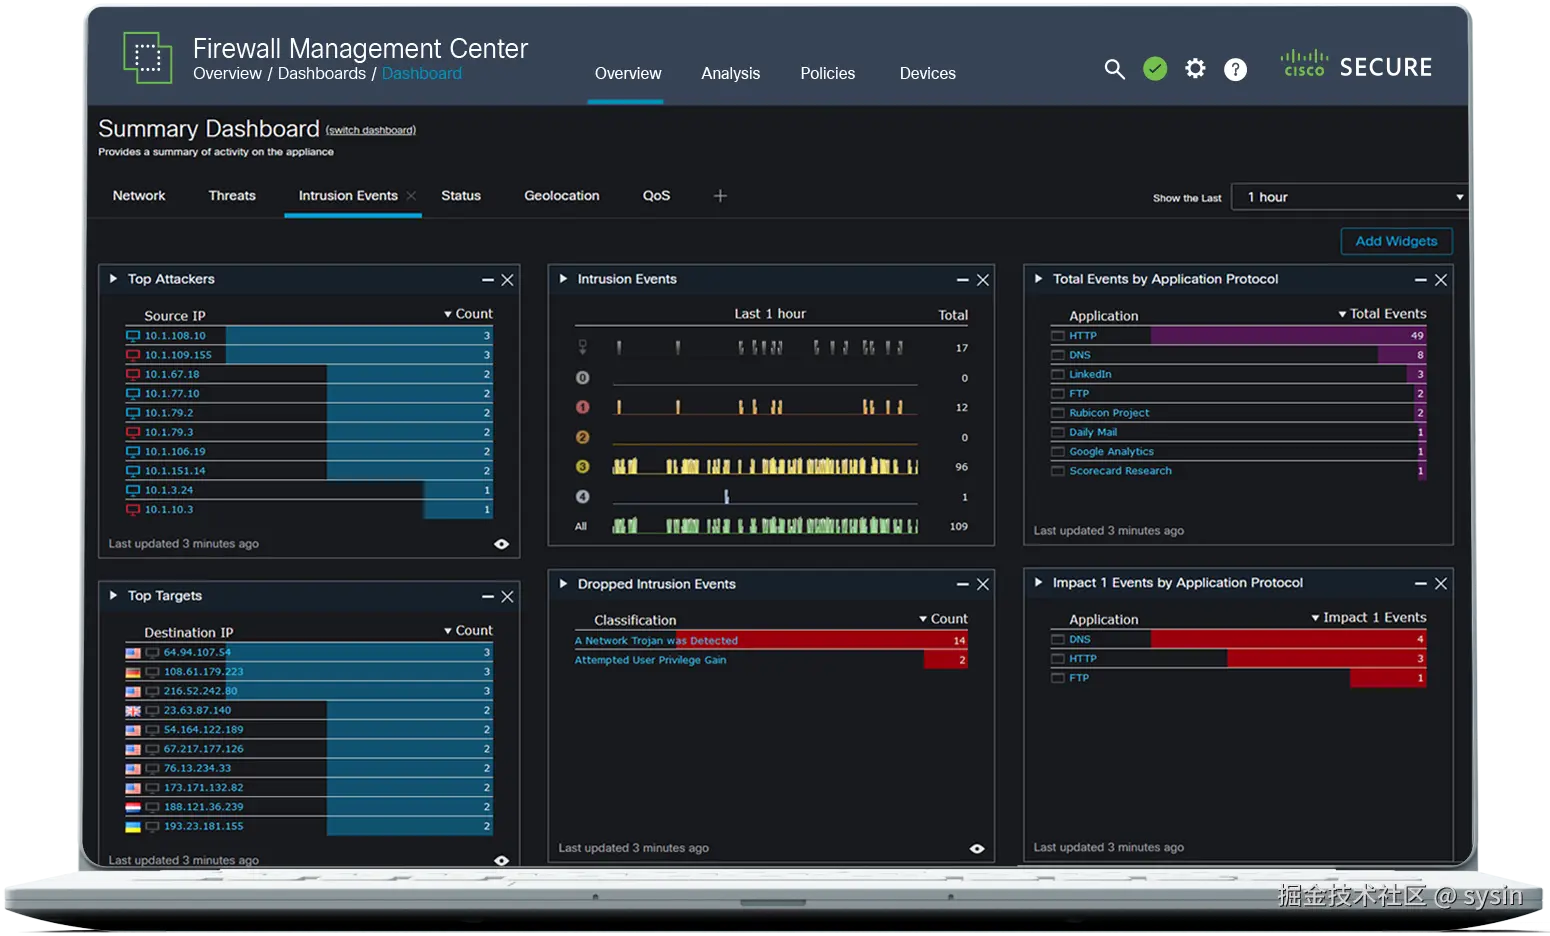Image resolution: width=1550 pixels, height=936 pixels.
Task: Click the flag icon beside 64.94.107.54
Action: tap(133, 652)
